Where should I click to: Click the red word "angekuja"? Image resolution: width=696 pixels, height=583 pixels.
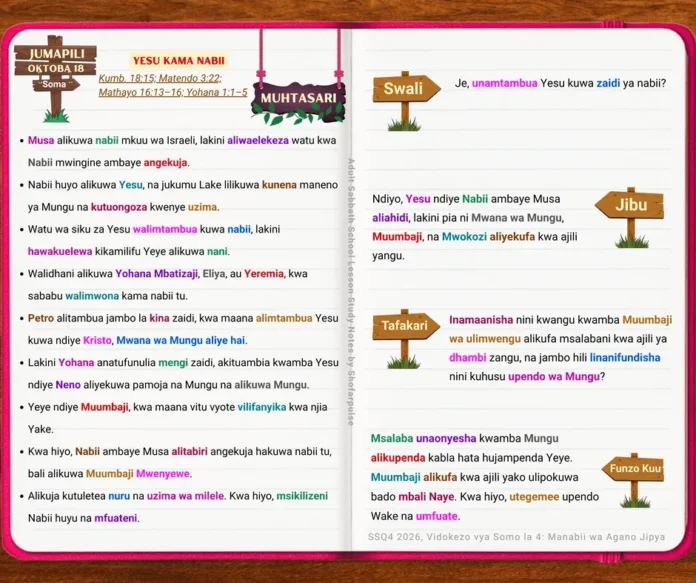(166, 163)
